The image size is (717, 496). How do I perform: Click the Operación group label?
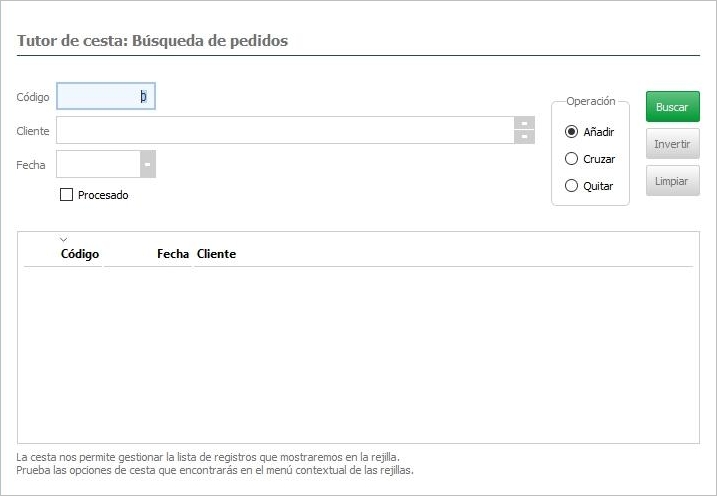tap(590, 102)
